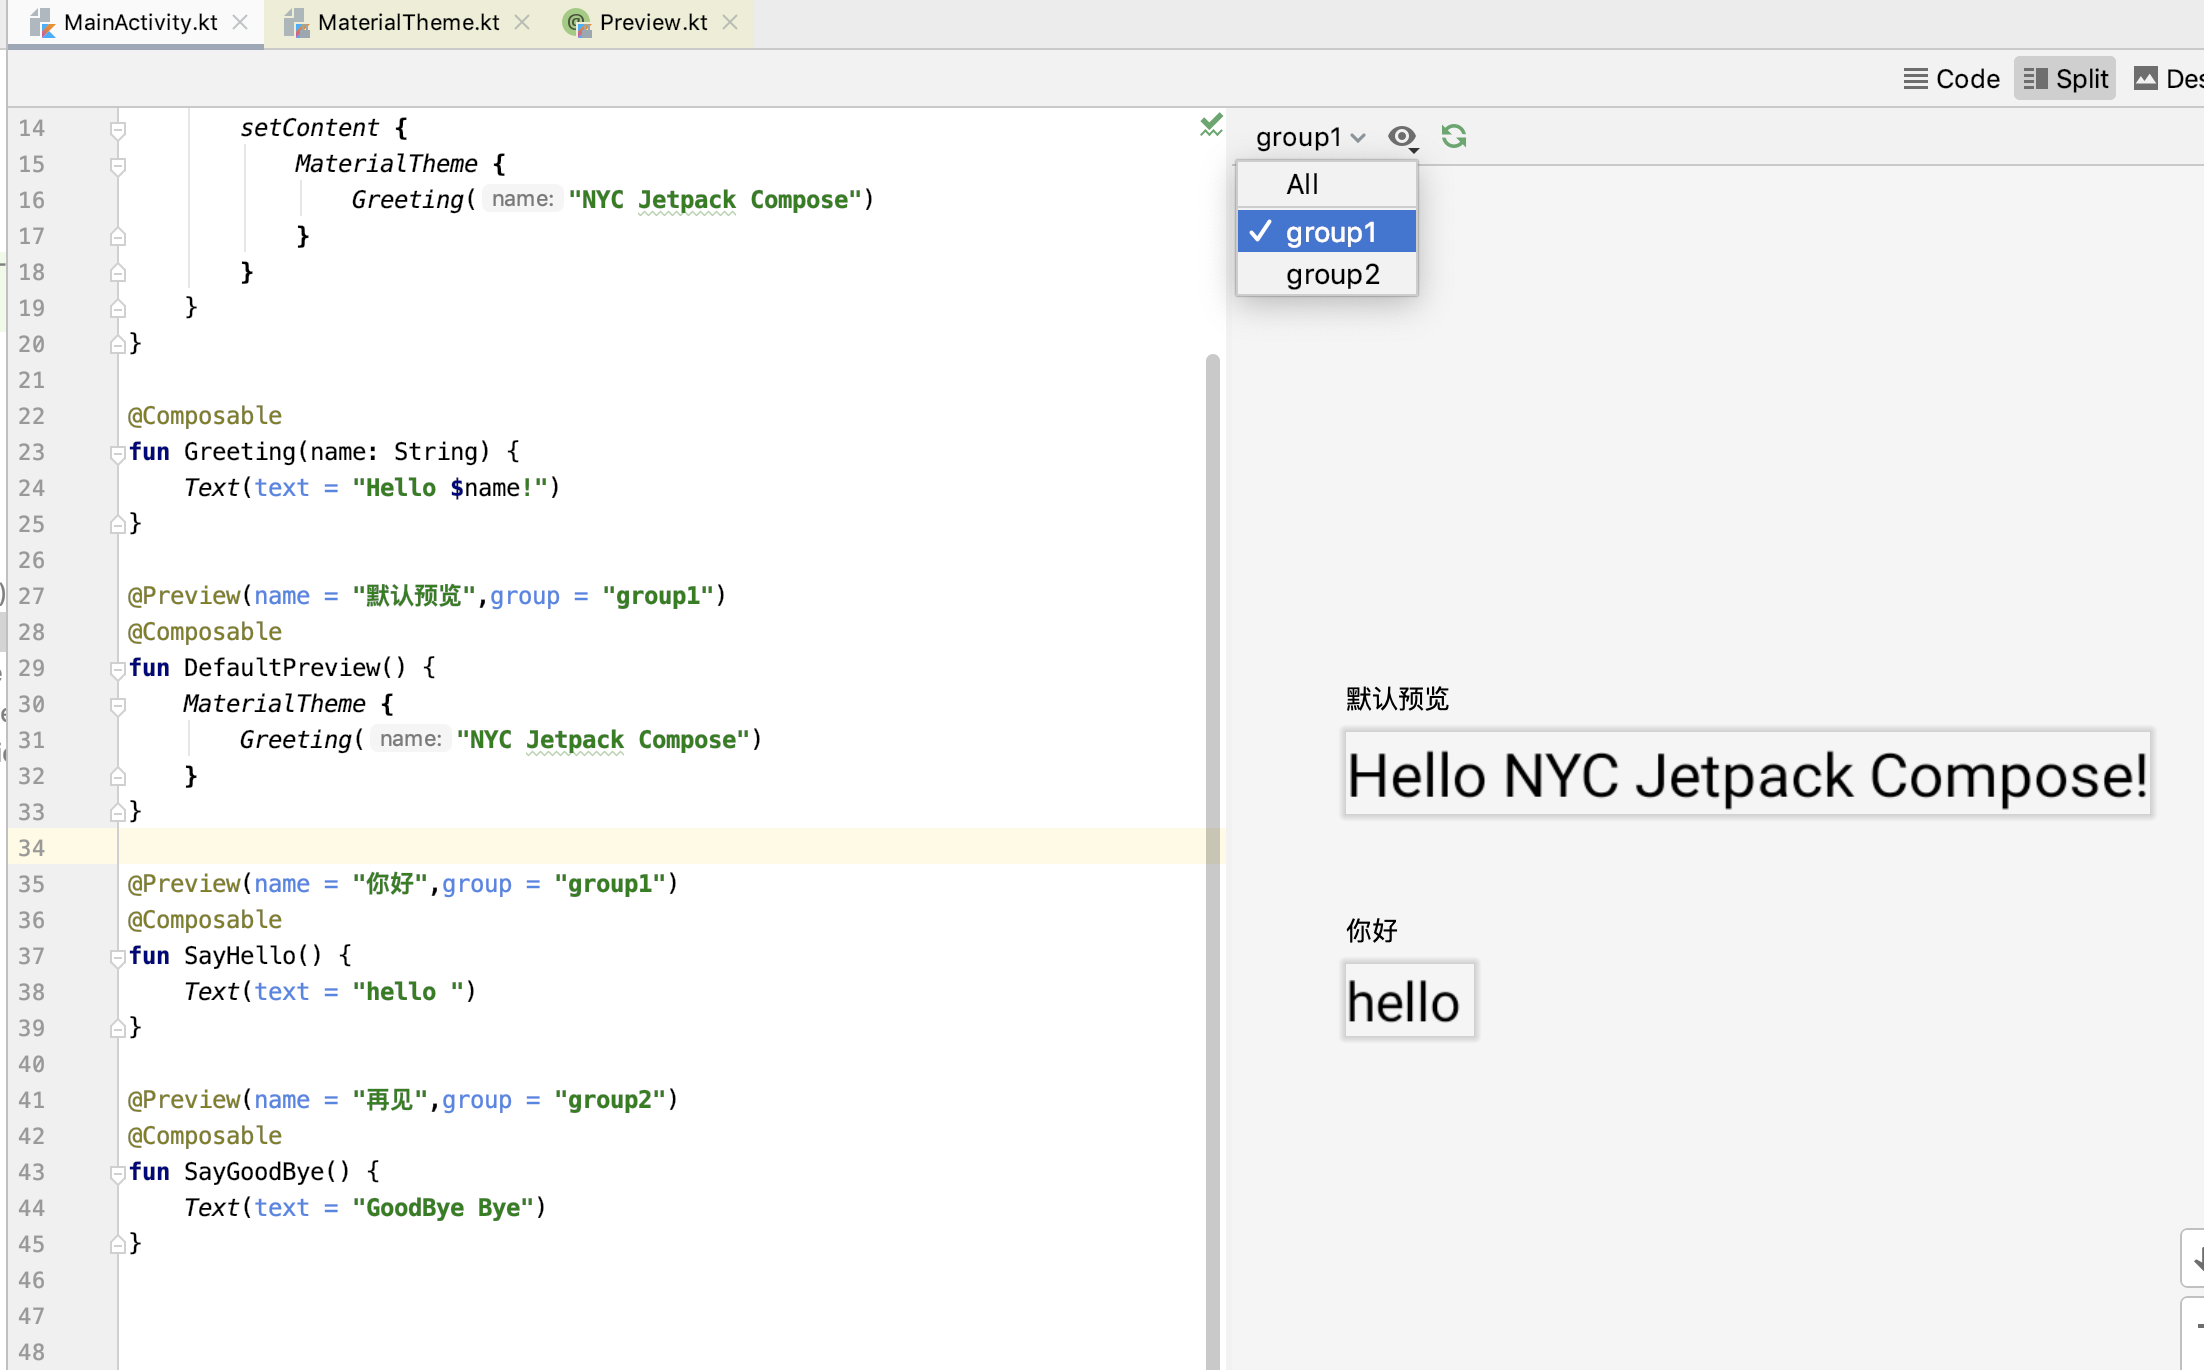Close the MaterialTheme.kt tab
Screen dimensions: 2204x1370
[x=522, y=22]
